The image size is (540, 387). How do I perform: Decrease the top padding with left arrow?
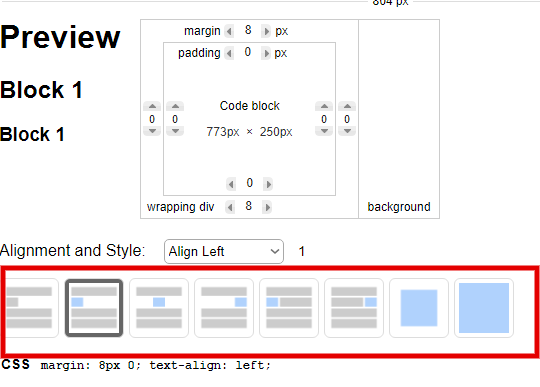(x=229, y=53)
